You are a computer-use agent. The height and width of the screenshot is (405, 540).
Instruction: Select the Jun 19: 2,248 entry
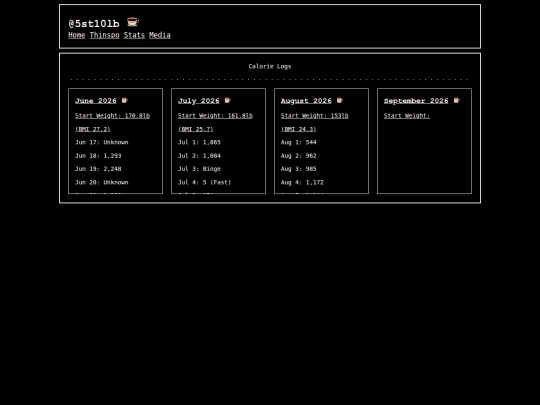pyautogui.click(x=98, y=169)
